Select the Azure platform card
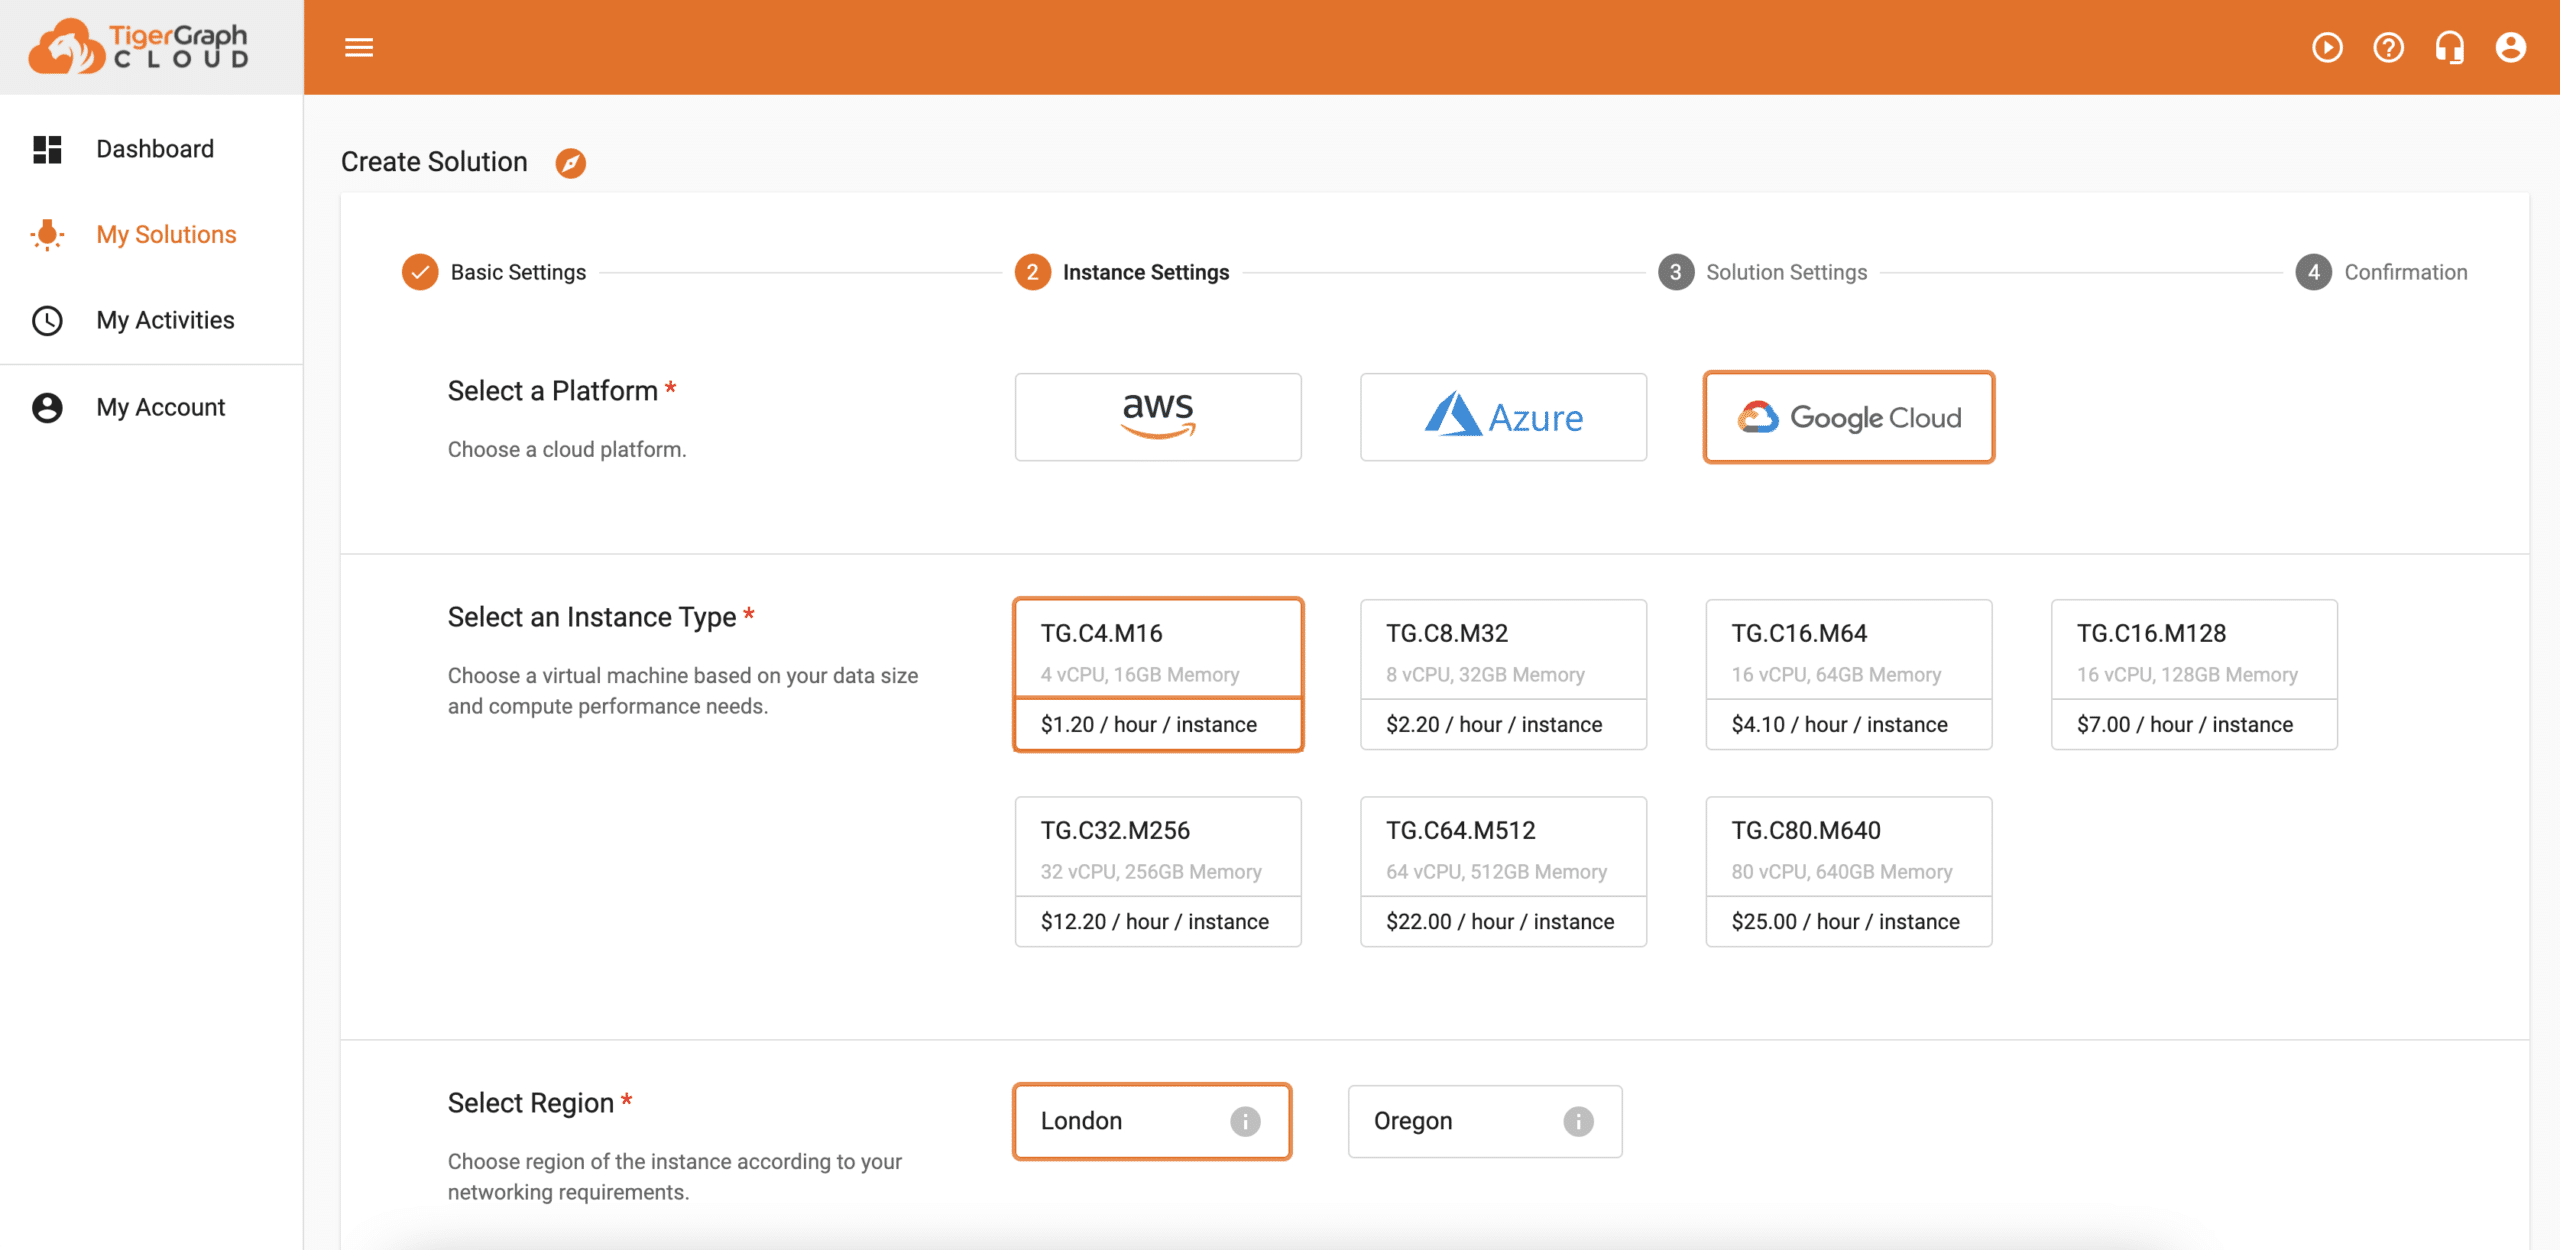This screenshot has width=2560, height=1250. pos(1503,417)
